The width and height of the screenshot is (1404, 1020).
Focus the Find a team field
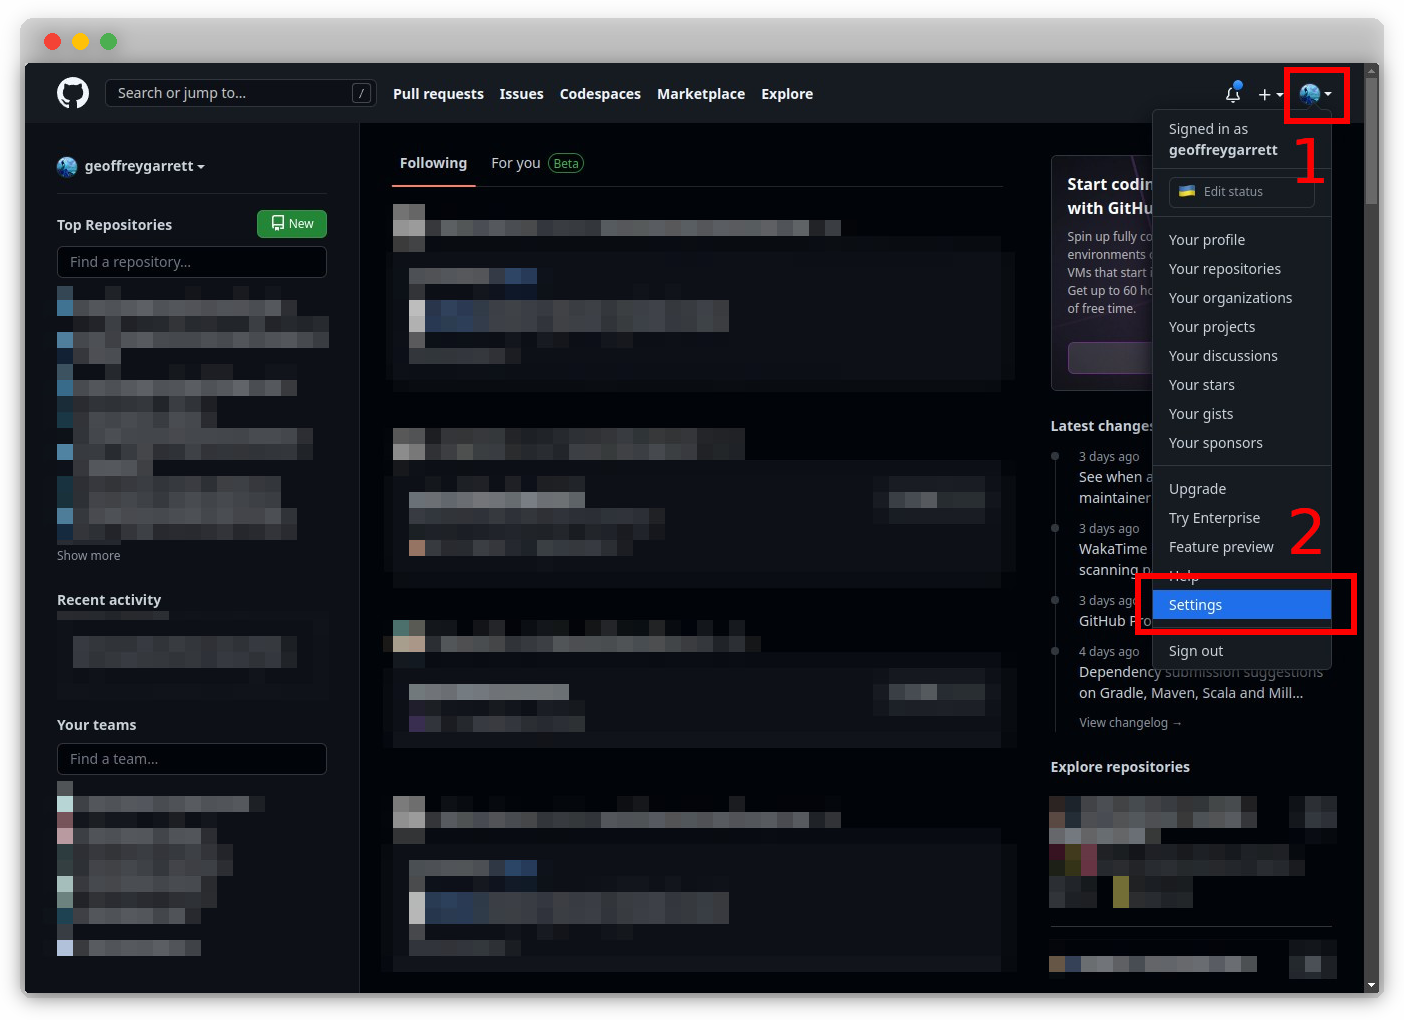[x=192, y=759]
